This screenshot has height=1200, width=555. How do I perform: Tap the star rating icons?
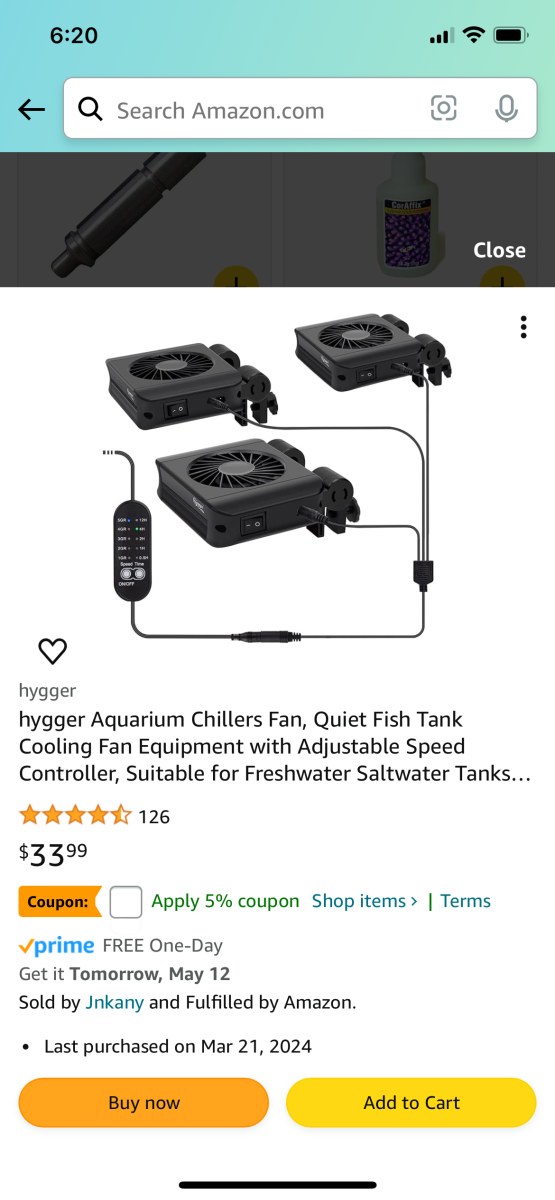[75, 815]
